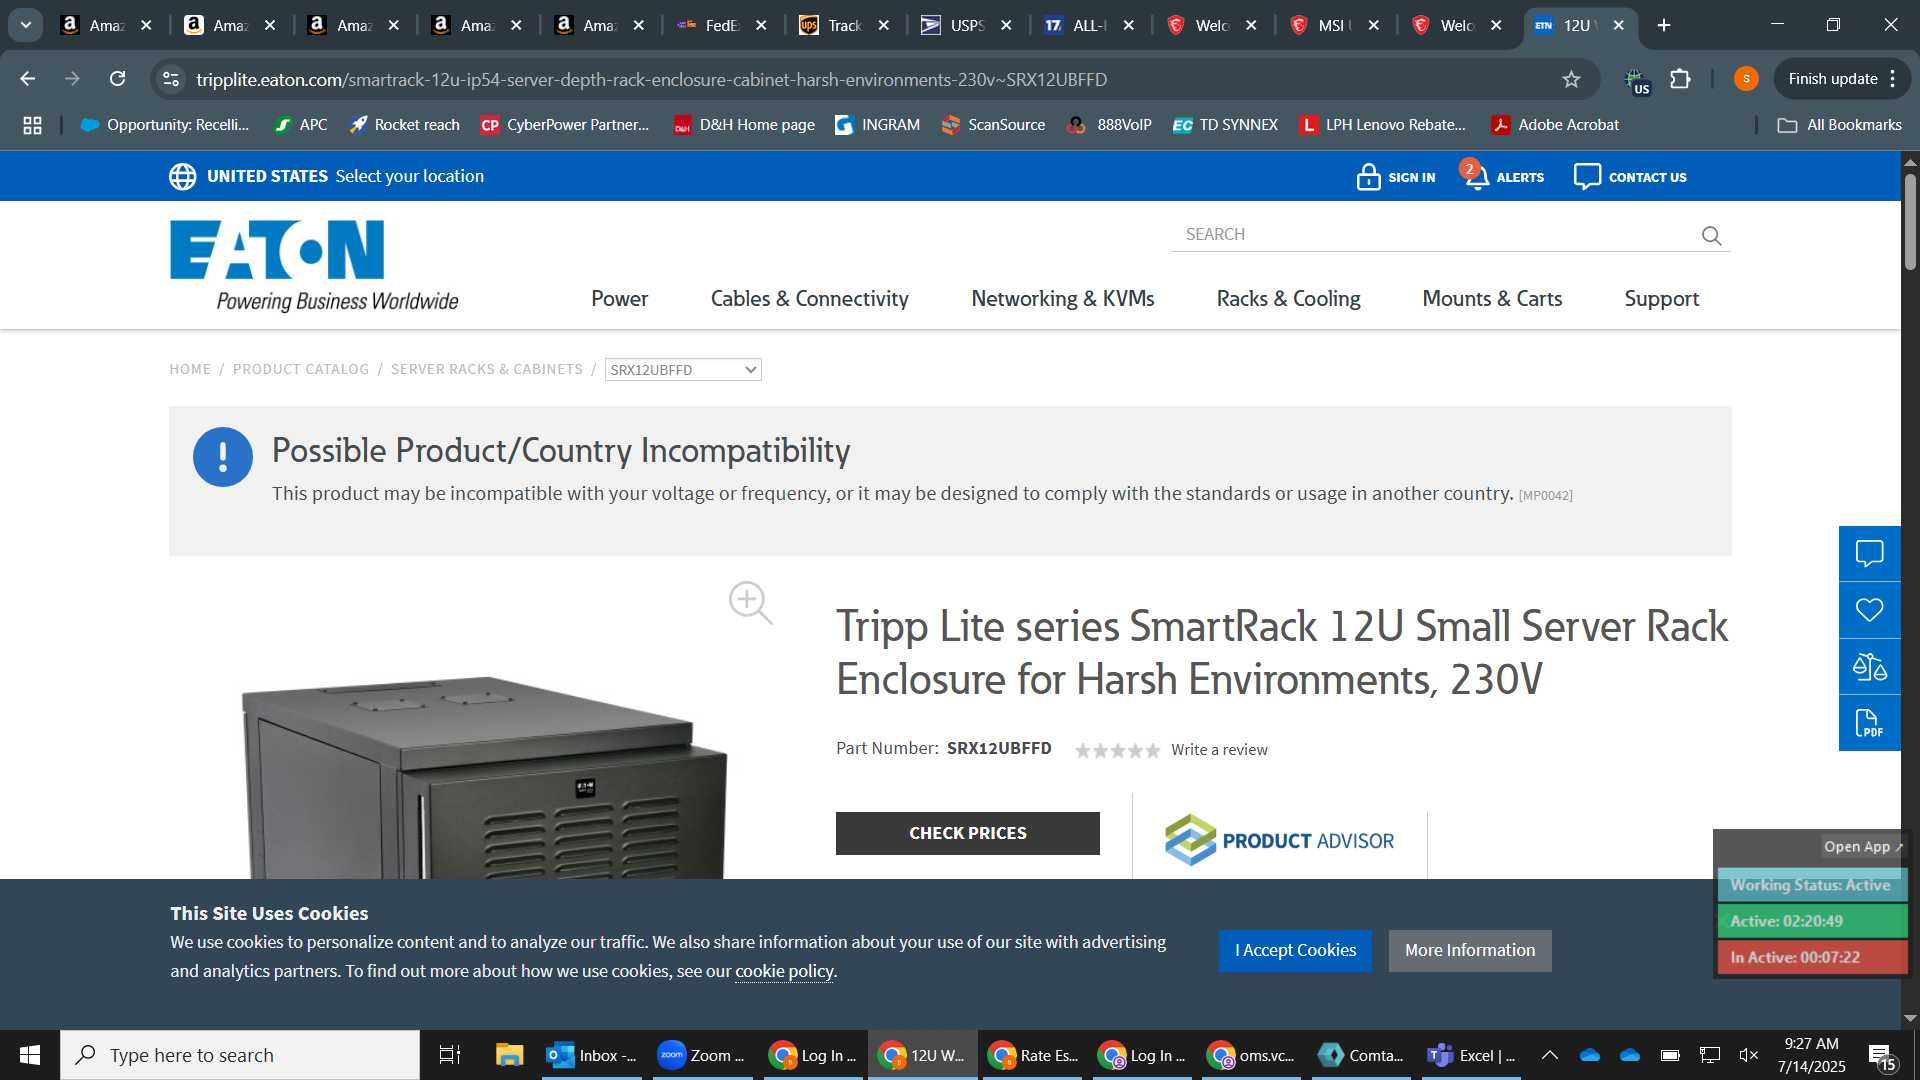Open the cookie policy link

pyautogui.click(x=784, y=971)
